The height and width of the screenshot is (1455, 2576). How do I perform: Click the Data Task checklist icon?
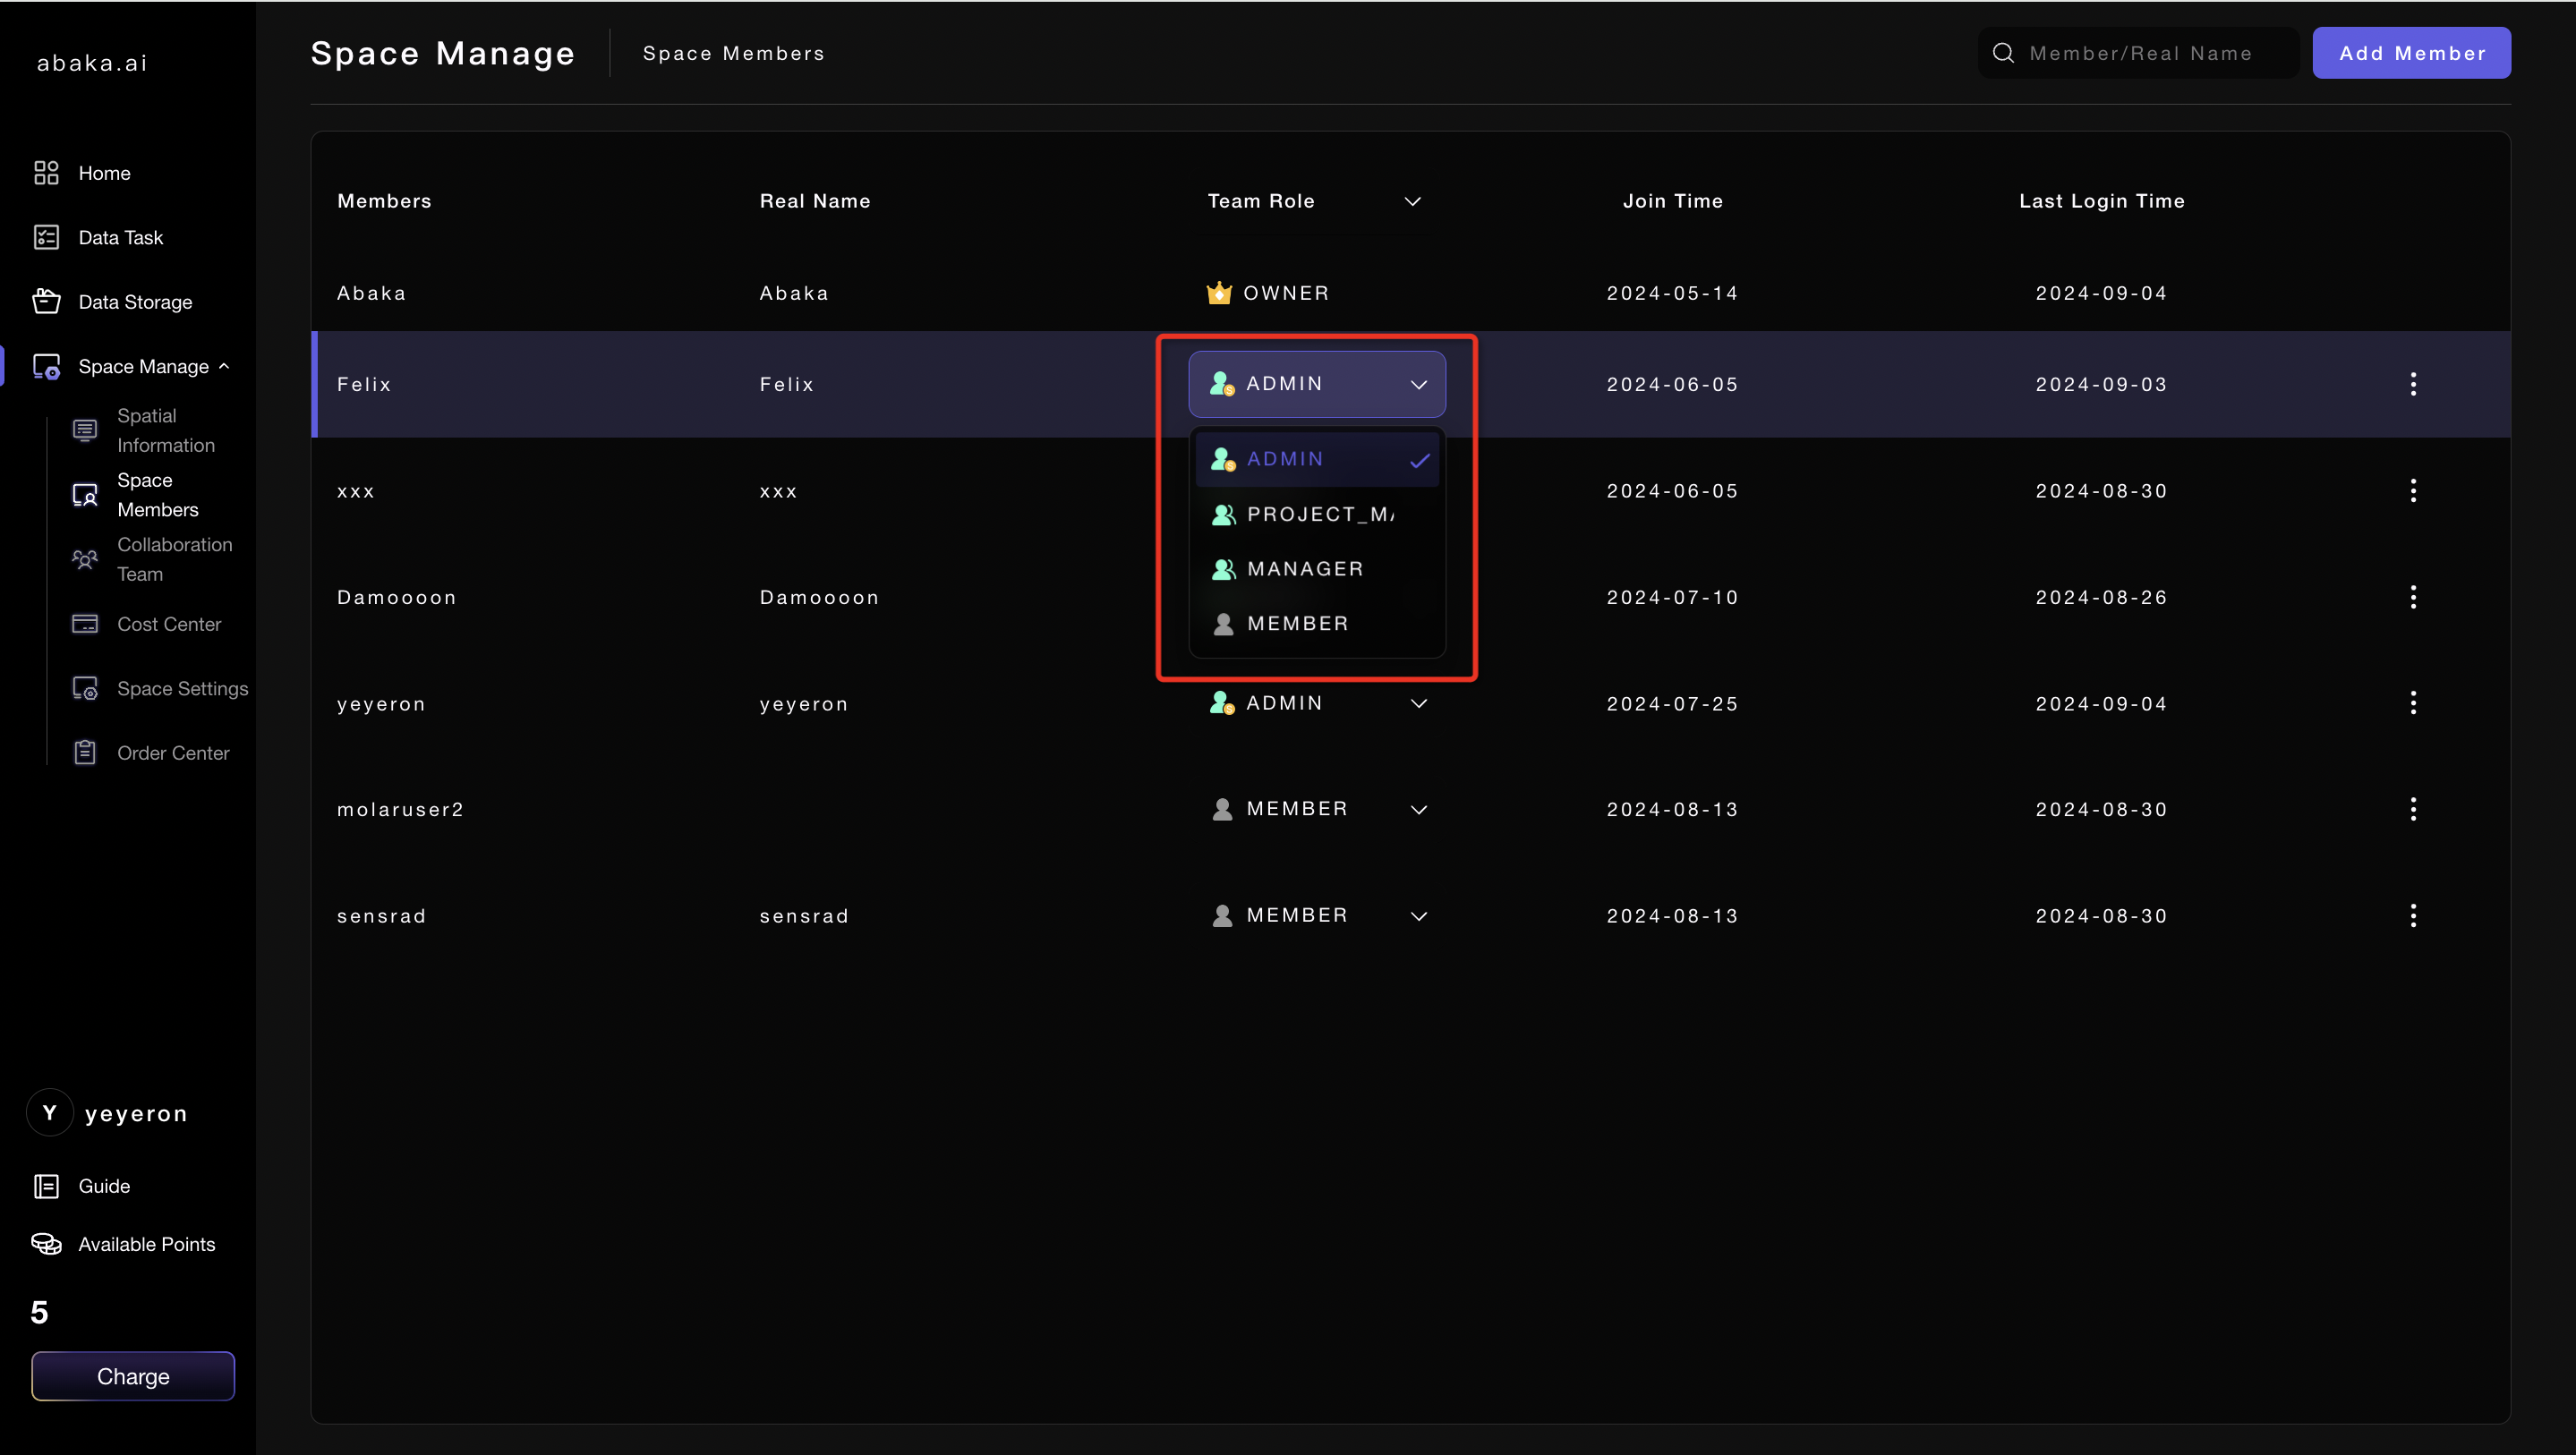[46, 237]
